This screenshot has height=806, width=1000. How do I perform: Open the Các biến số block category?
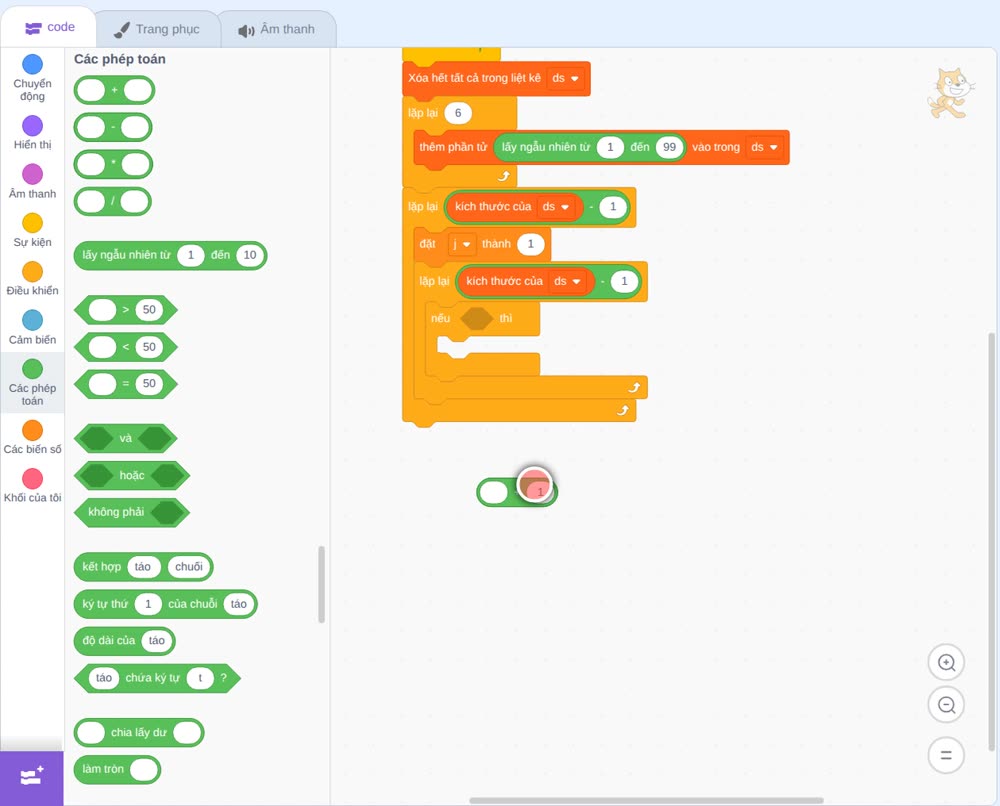click(x=32, y=437)
